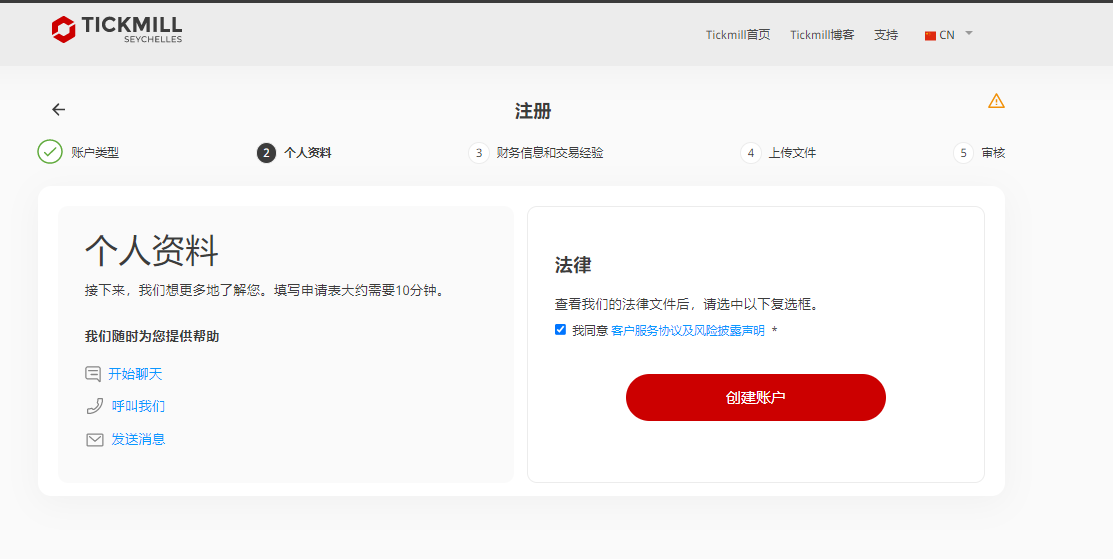Click the red 创建账户 button
Screen dimensions: 1113x559
coord(755,397)
